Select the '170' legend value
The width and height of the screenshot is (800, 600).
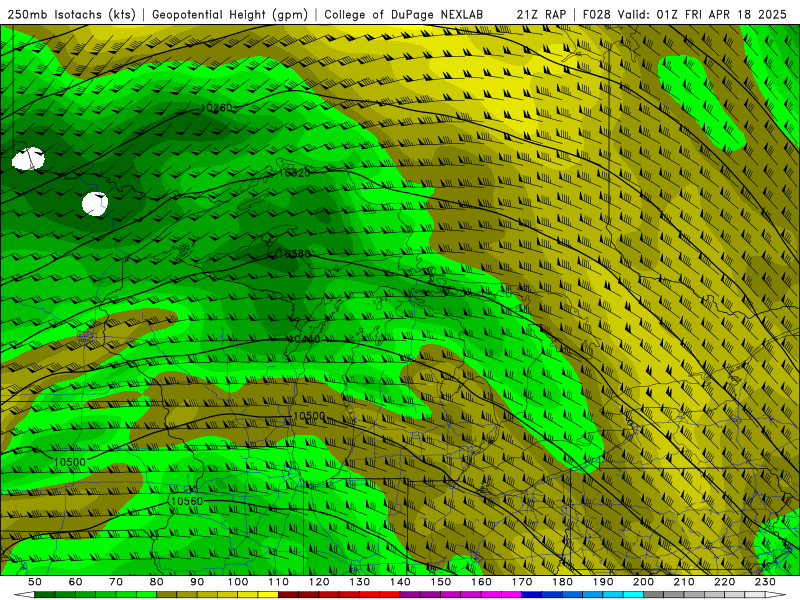point(522,582)
